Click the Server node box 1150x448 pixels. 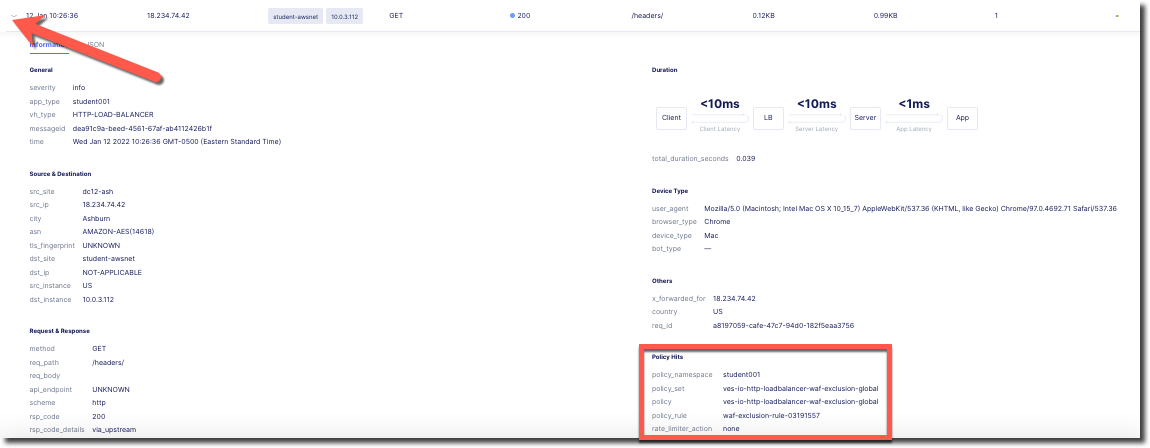864,118
